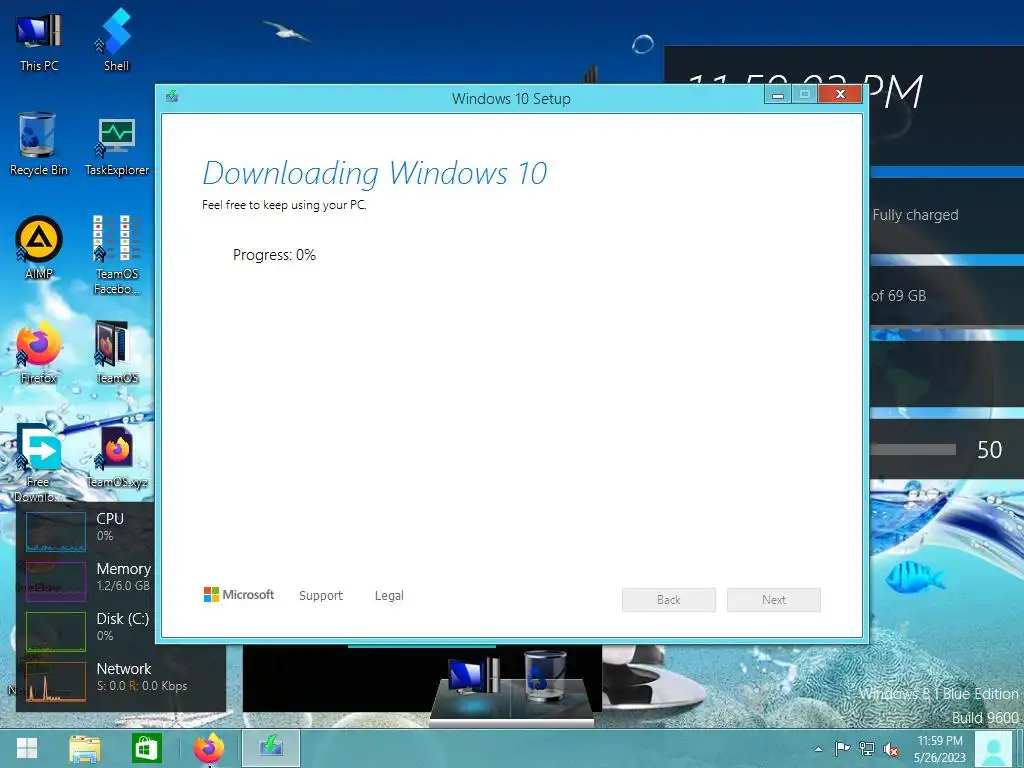
Task: Click the Windows Start button
Action: [x=27, y=748]
